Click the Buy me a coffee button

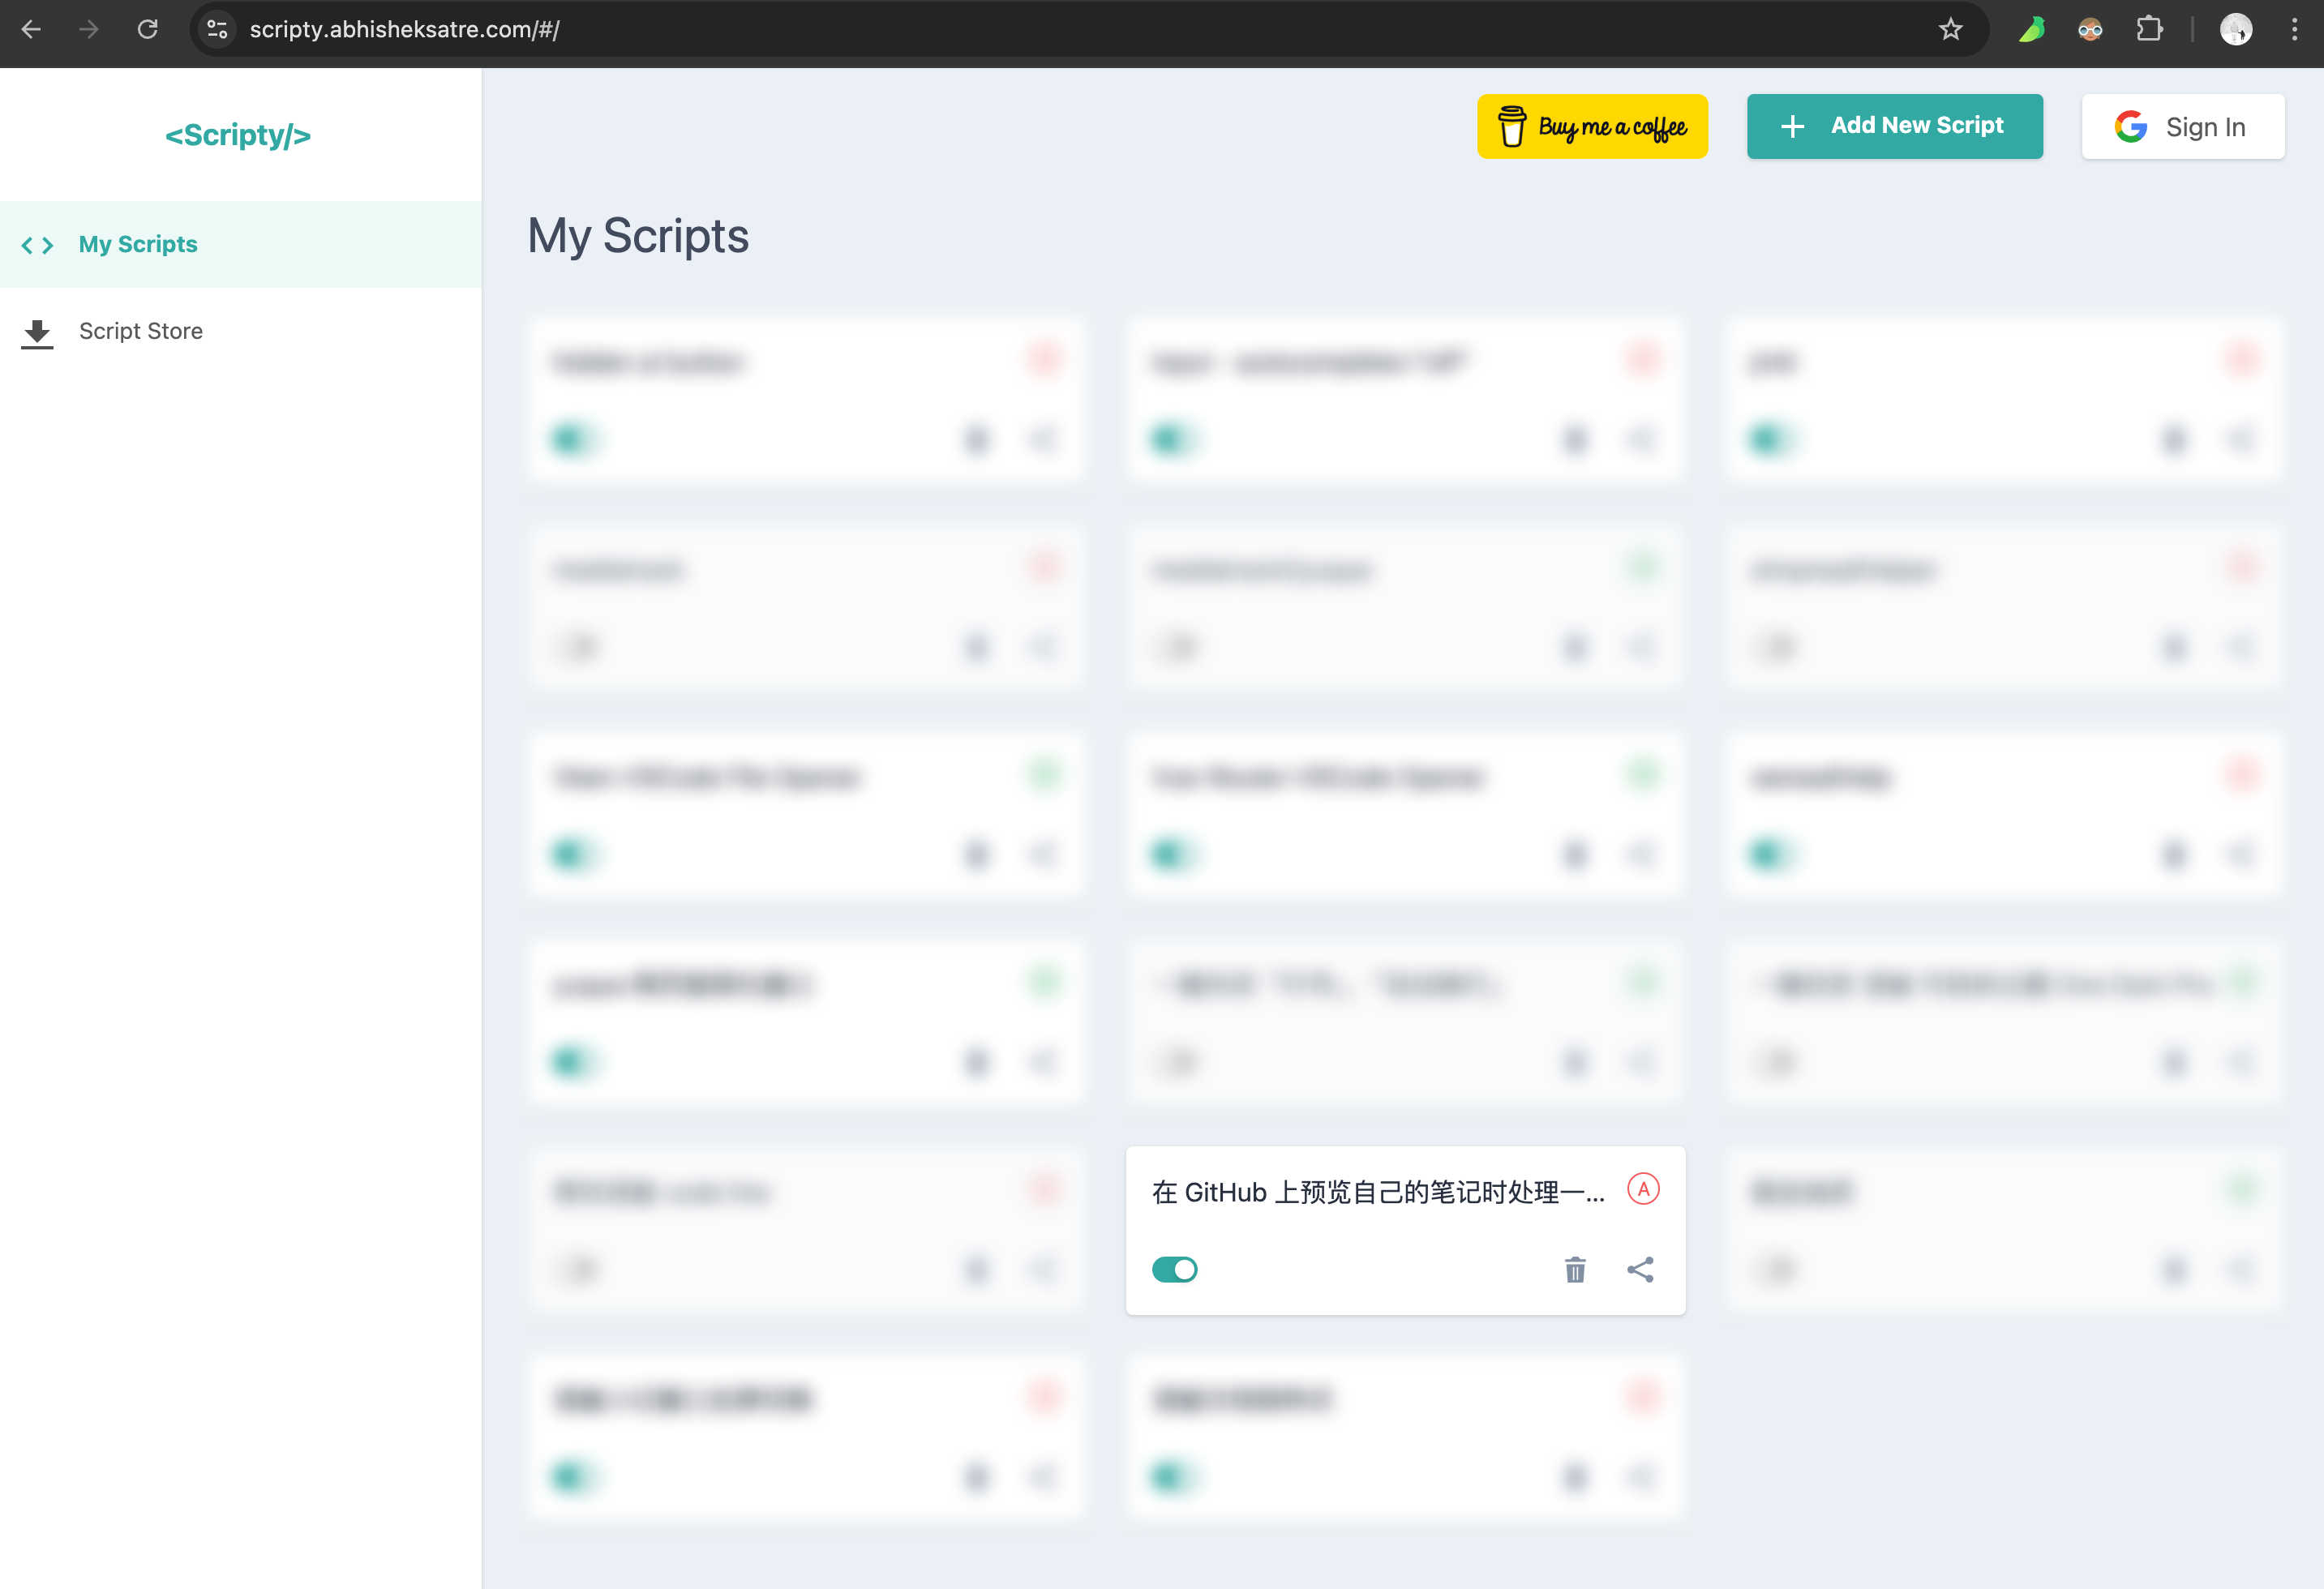click(x=1592, y=127)
